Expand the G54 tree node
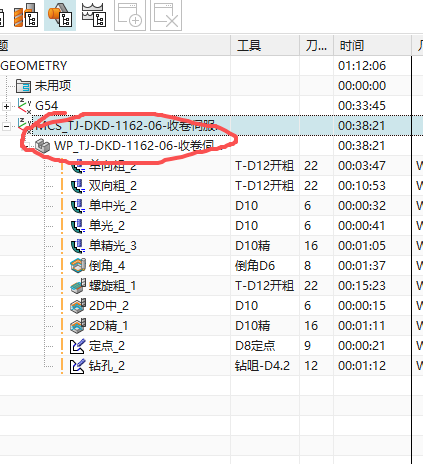This screenshot has height=464, width=423. [6, 106]
